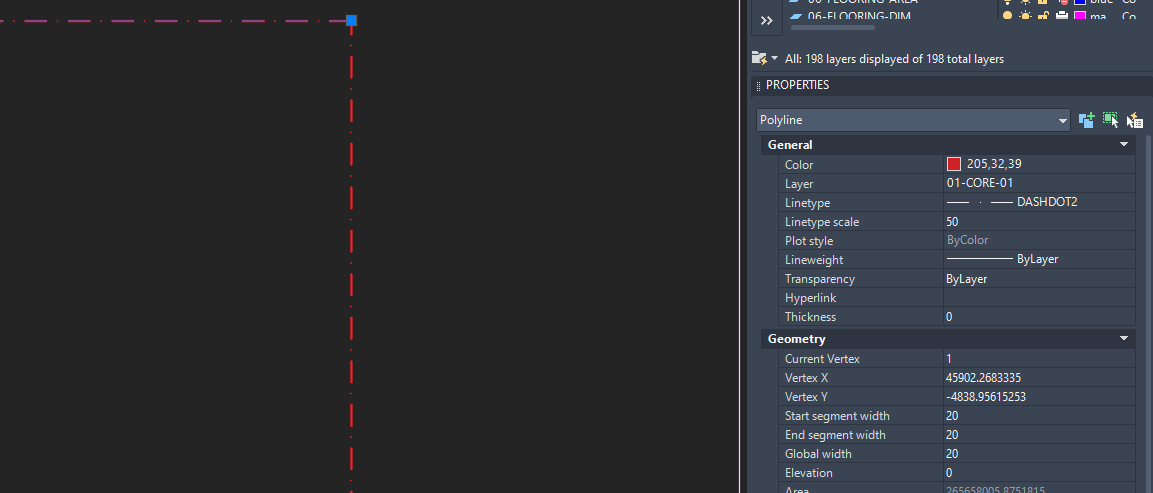Toggle plotting for 06-FLOORING-DIM layer printer icon
This screenshot has height=493, width=1153.
pyautogui.click(x=1061, y=15)
